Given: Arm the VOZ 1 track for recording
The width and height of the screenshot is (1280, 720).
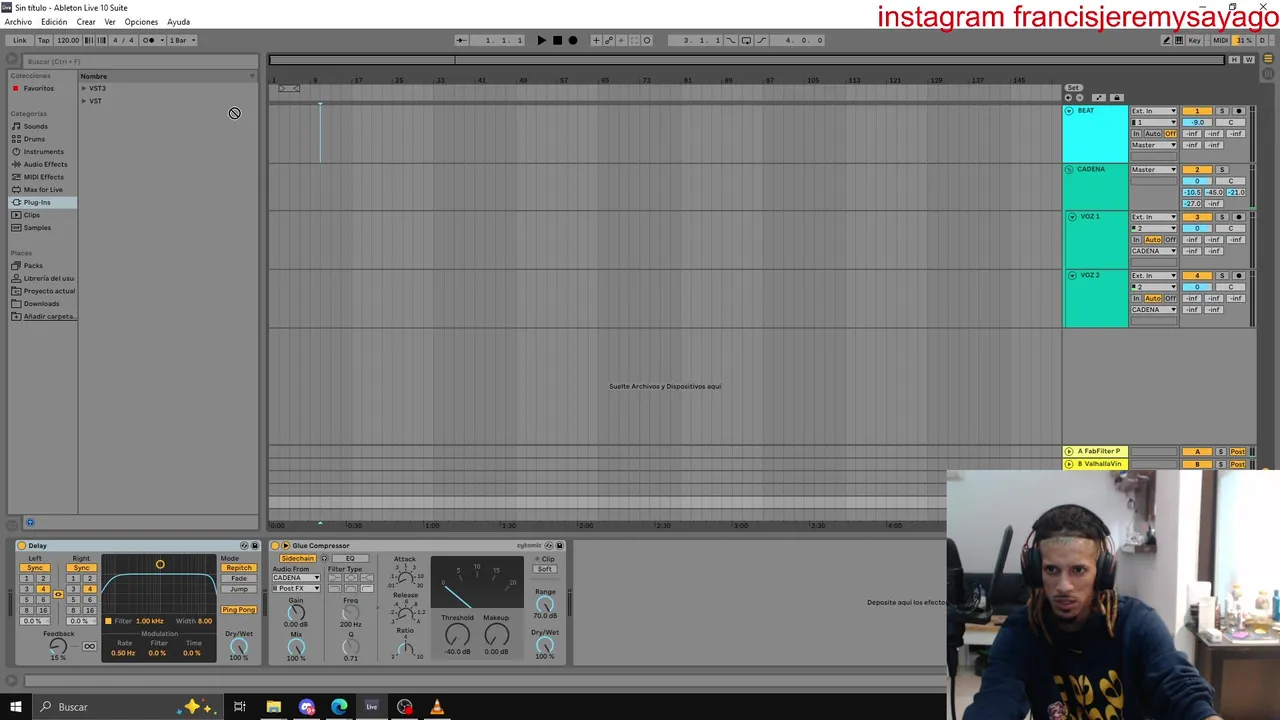Looking at the screenshot, I should [x=1238, y=217].
